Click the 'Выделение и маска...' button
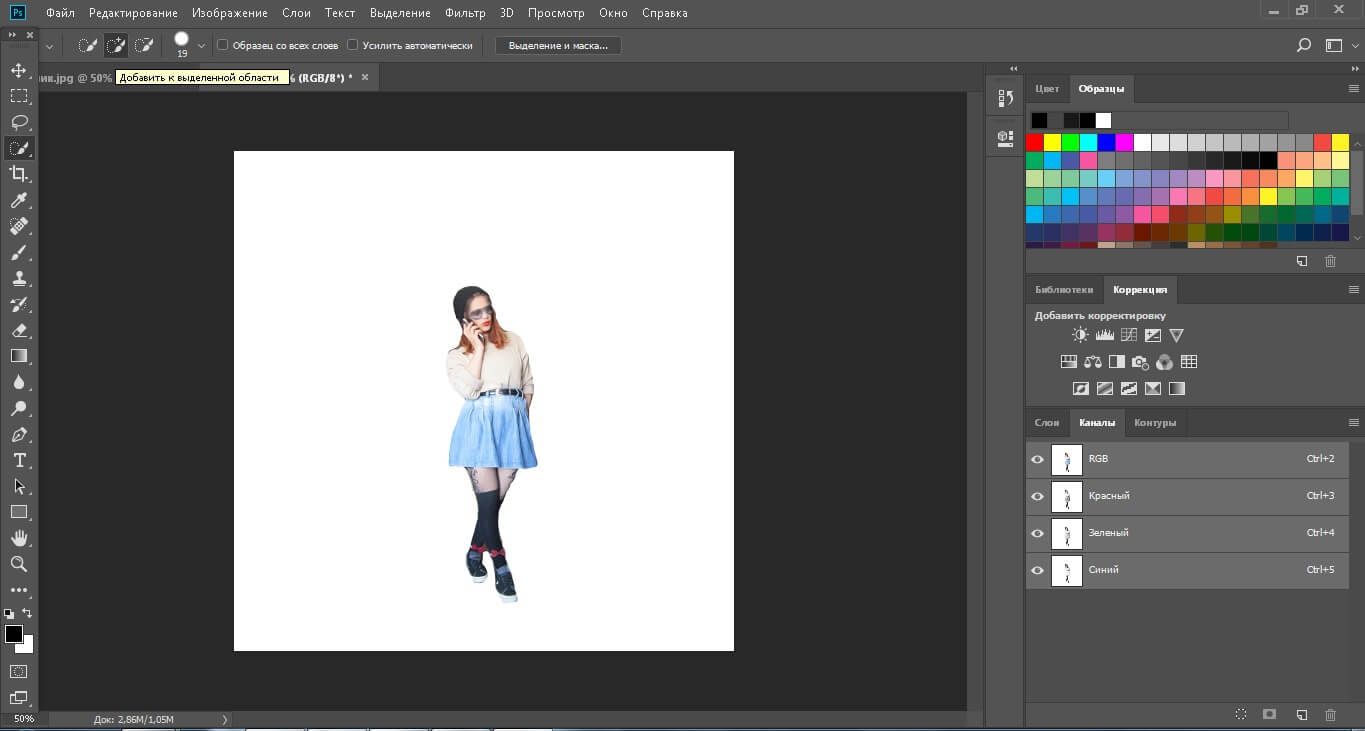 558,45
